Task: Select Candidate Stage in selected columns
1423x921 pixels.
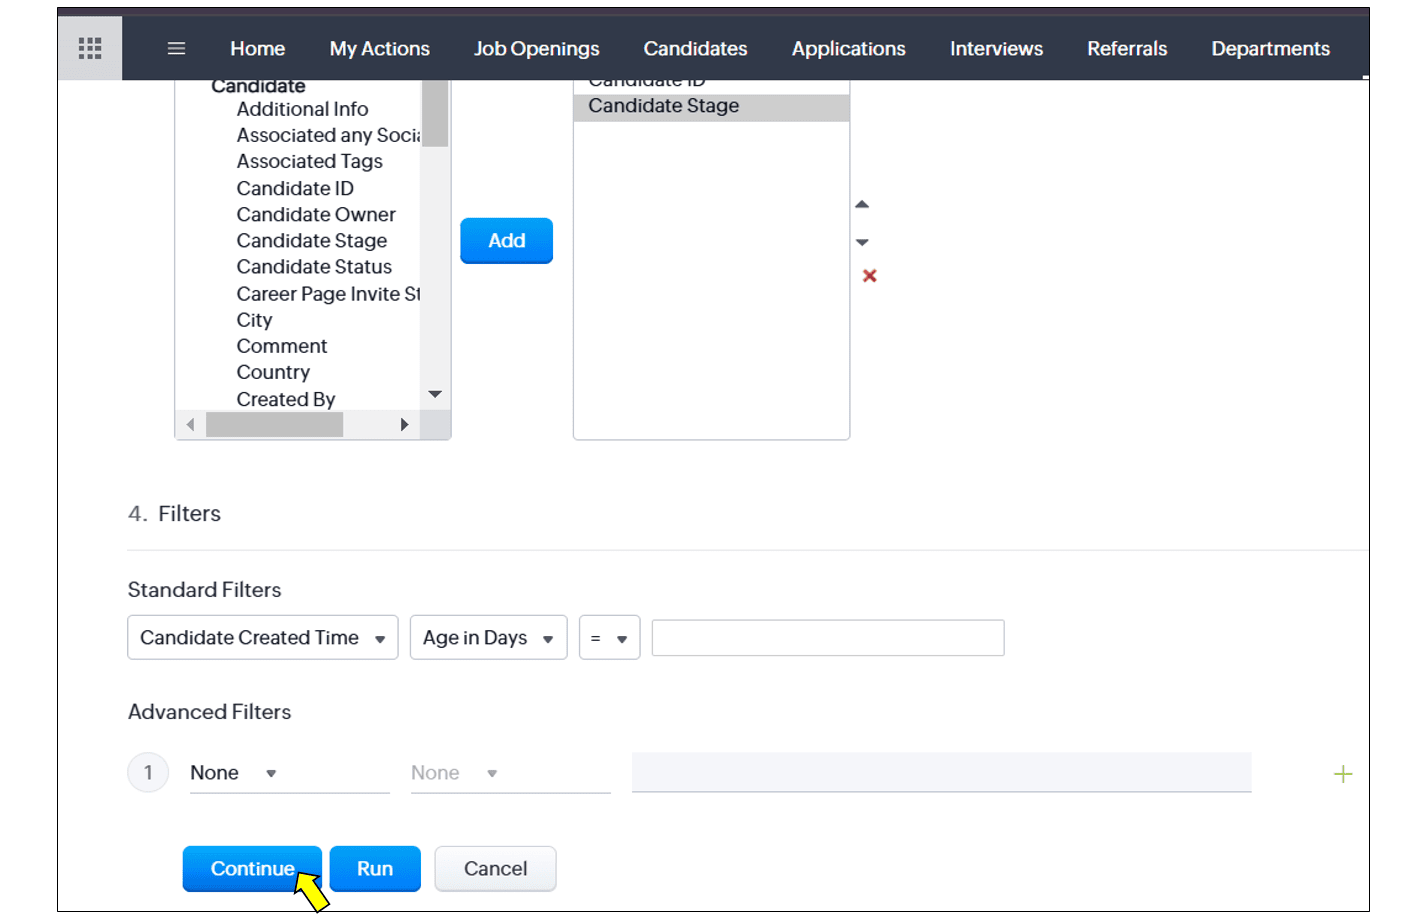Action: point(711,106)
